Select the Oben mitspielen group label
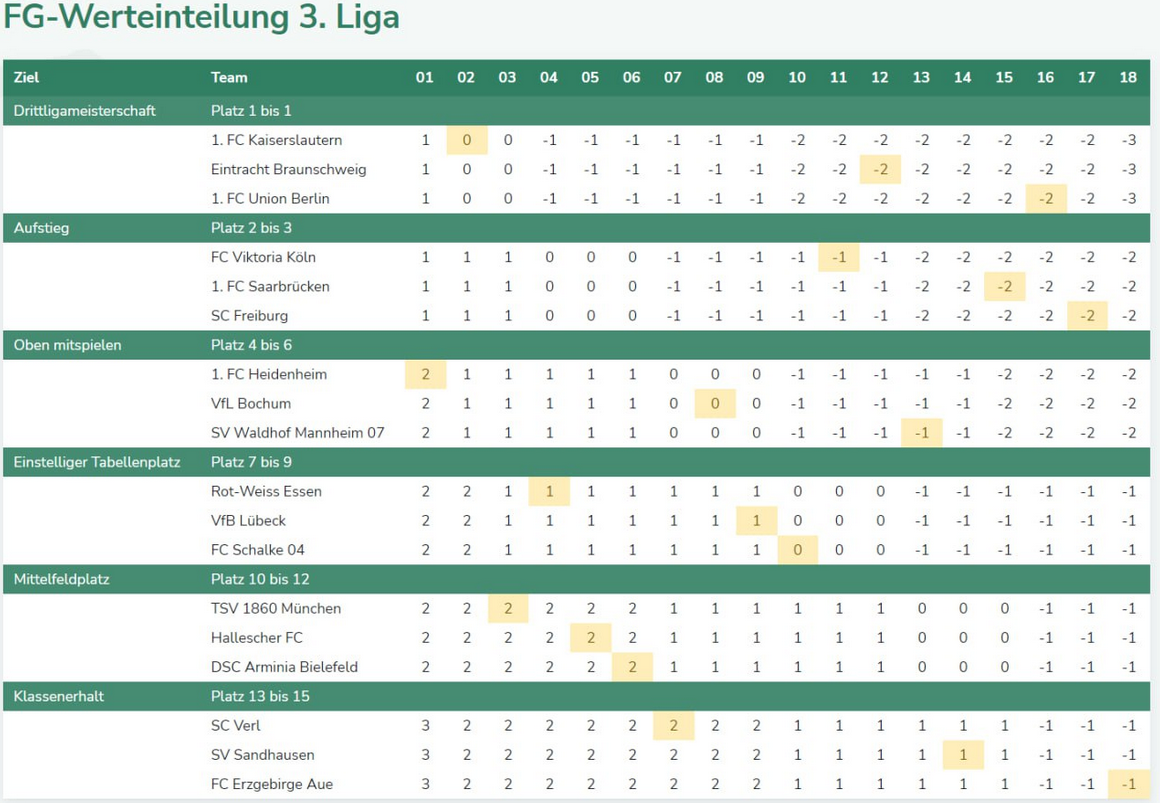Image resolution: width=1160 pixels, height=803 pixels. pos(68,345)
